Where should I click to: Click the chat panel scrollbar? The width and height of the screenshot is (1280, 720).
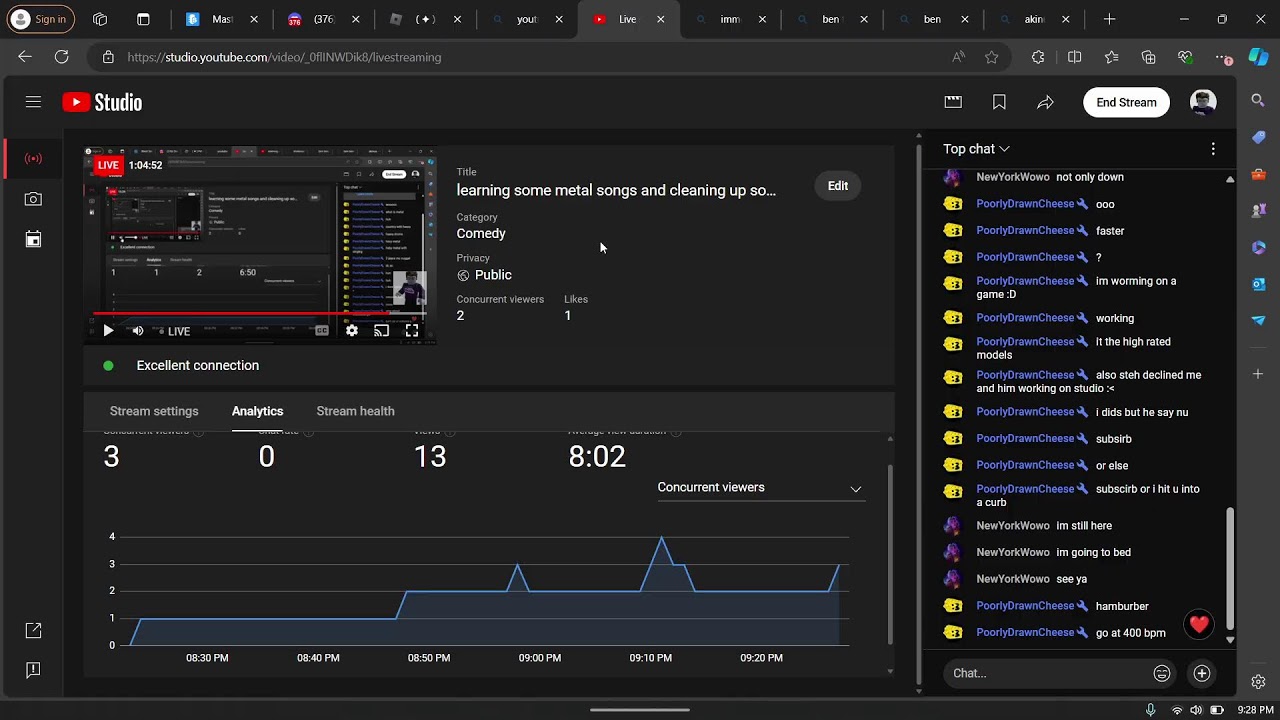(x=1230, y=568)
